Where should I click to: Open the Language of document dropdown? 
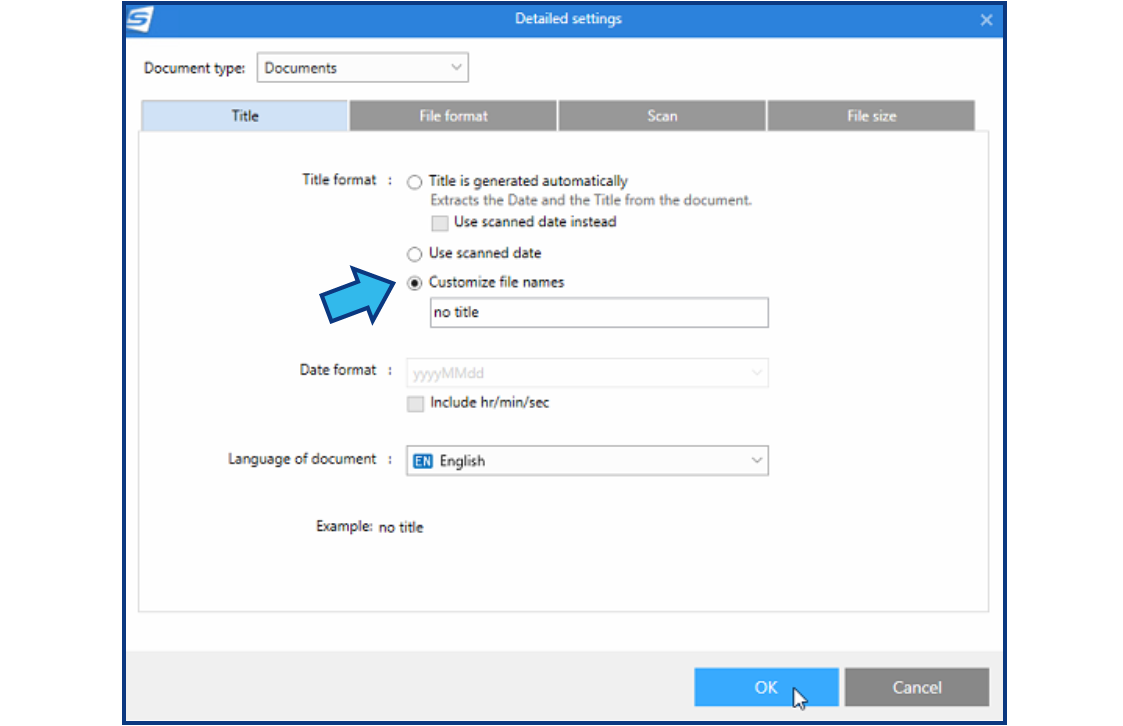point(587,461)
